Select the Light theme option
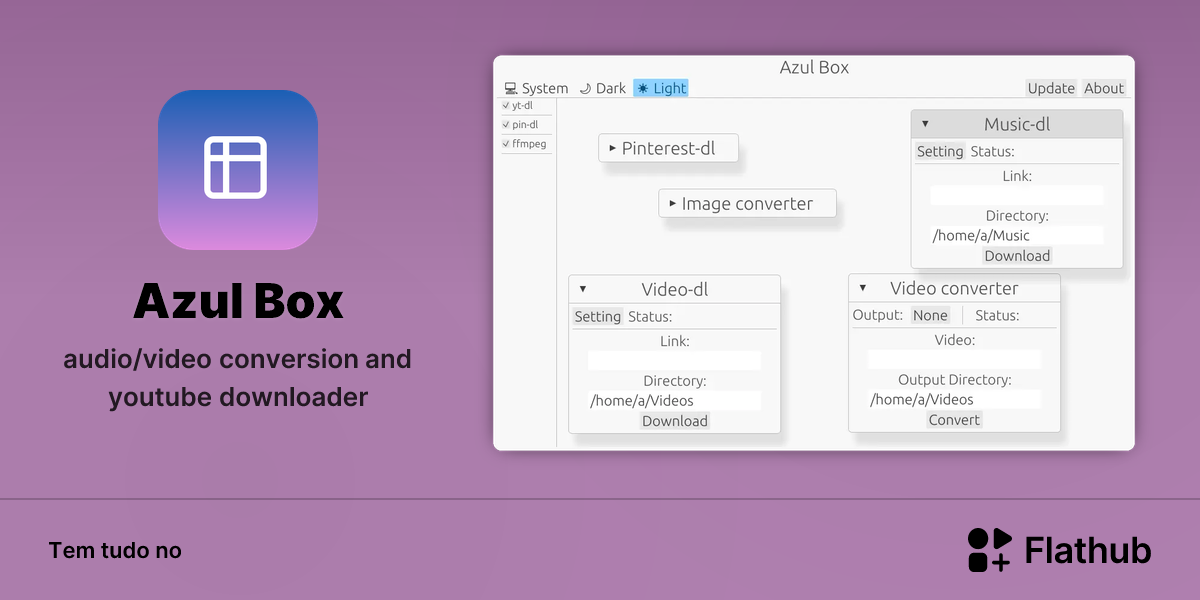The height and width of the screenshot is (600, 1200). pos(661,88)
